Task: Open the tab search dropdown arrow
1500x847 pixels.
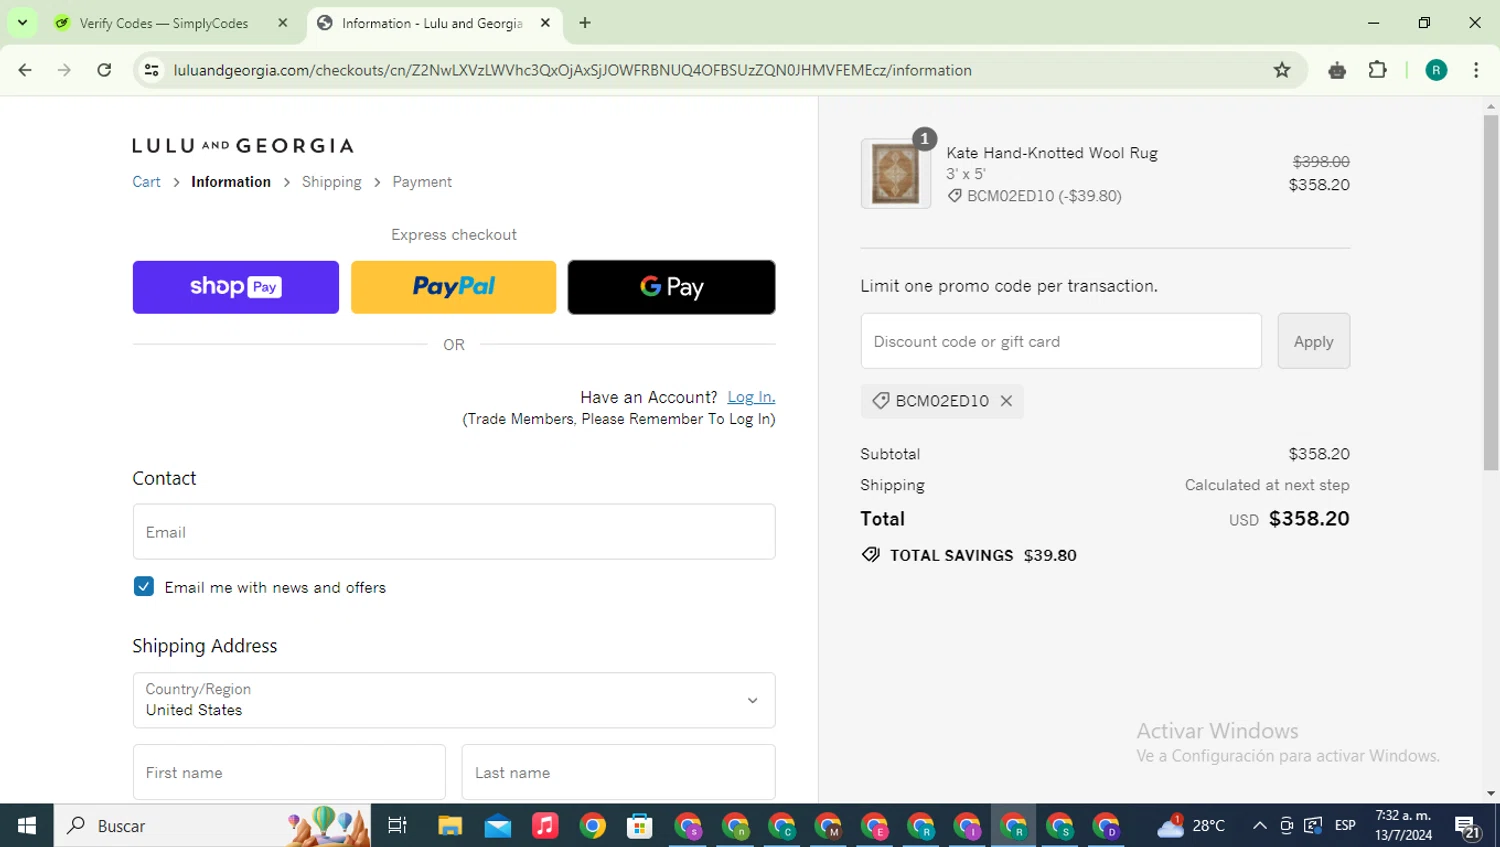Action: 22,22
